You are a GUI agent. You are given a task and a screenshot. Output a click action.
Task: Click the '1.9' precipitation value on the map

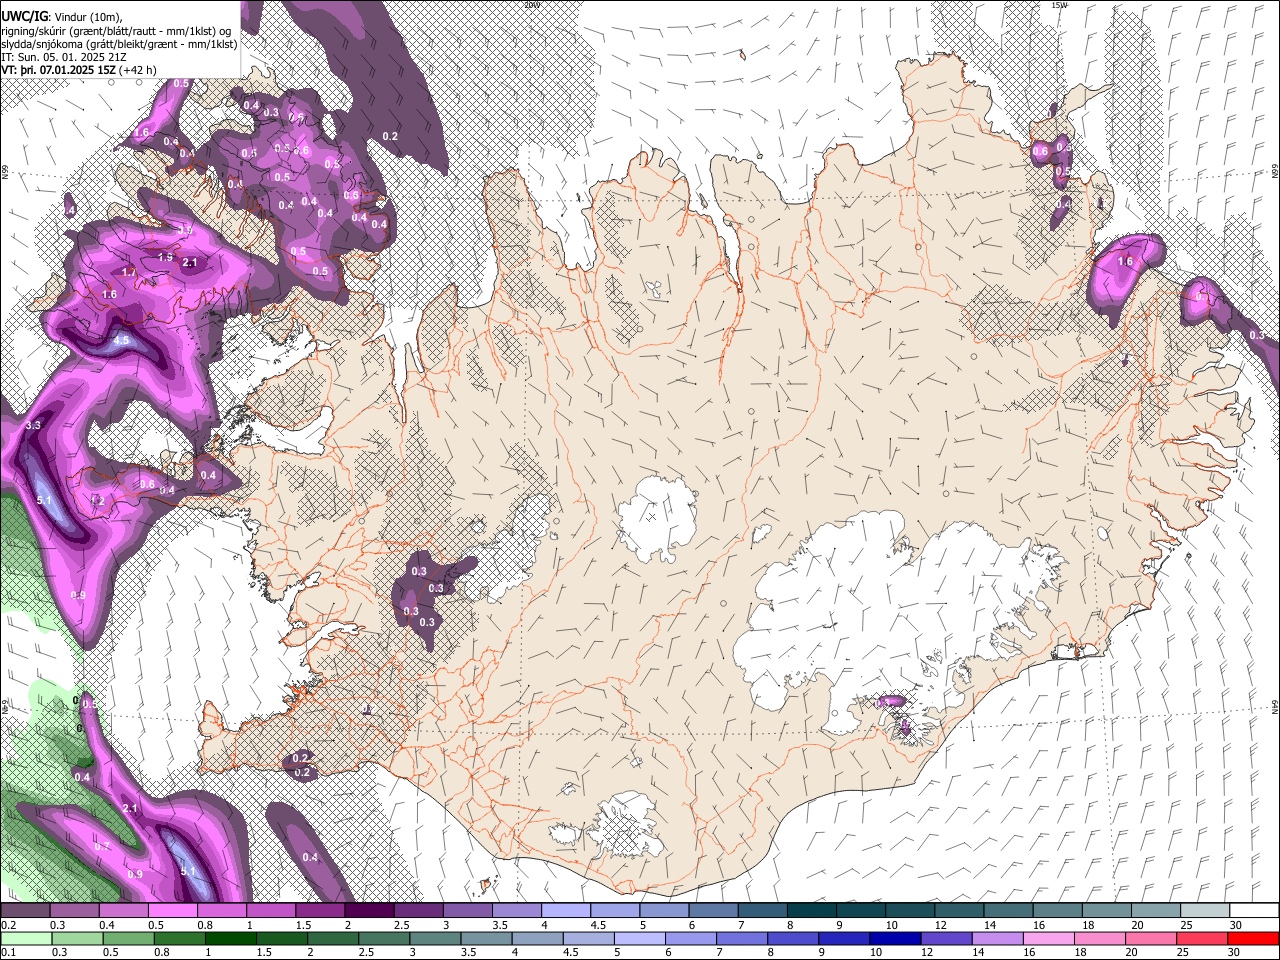coord(165,257)
